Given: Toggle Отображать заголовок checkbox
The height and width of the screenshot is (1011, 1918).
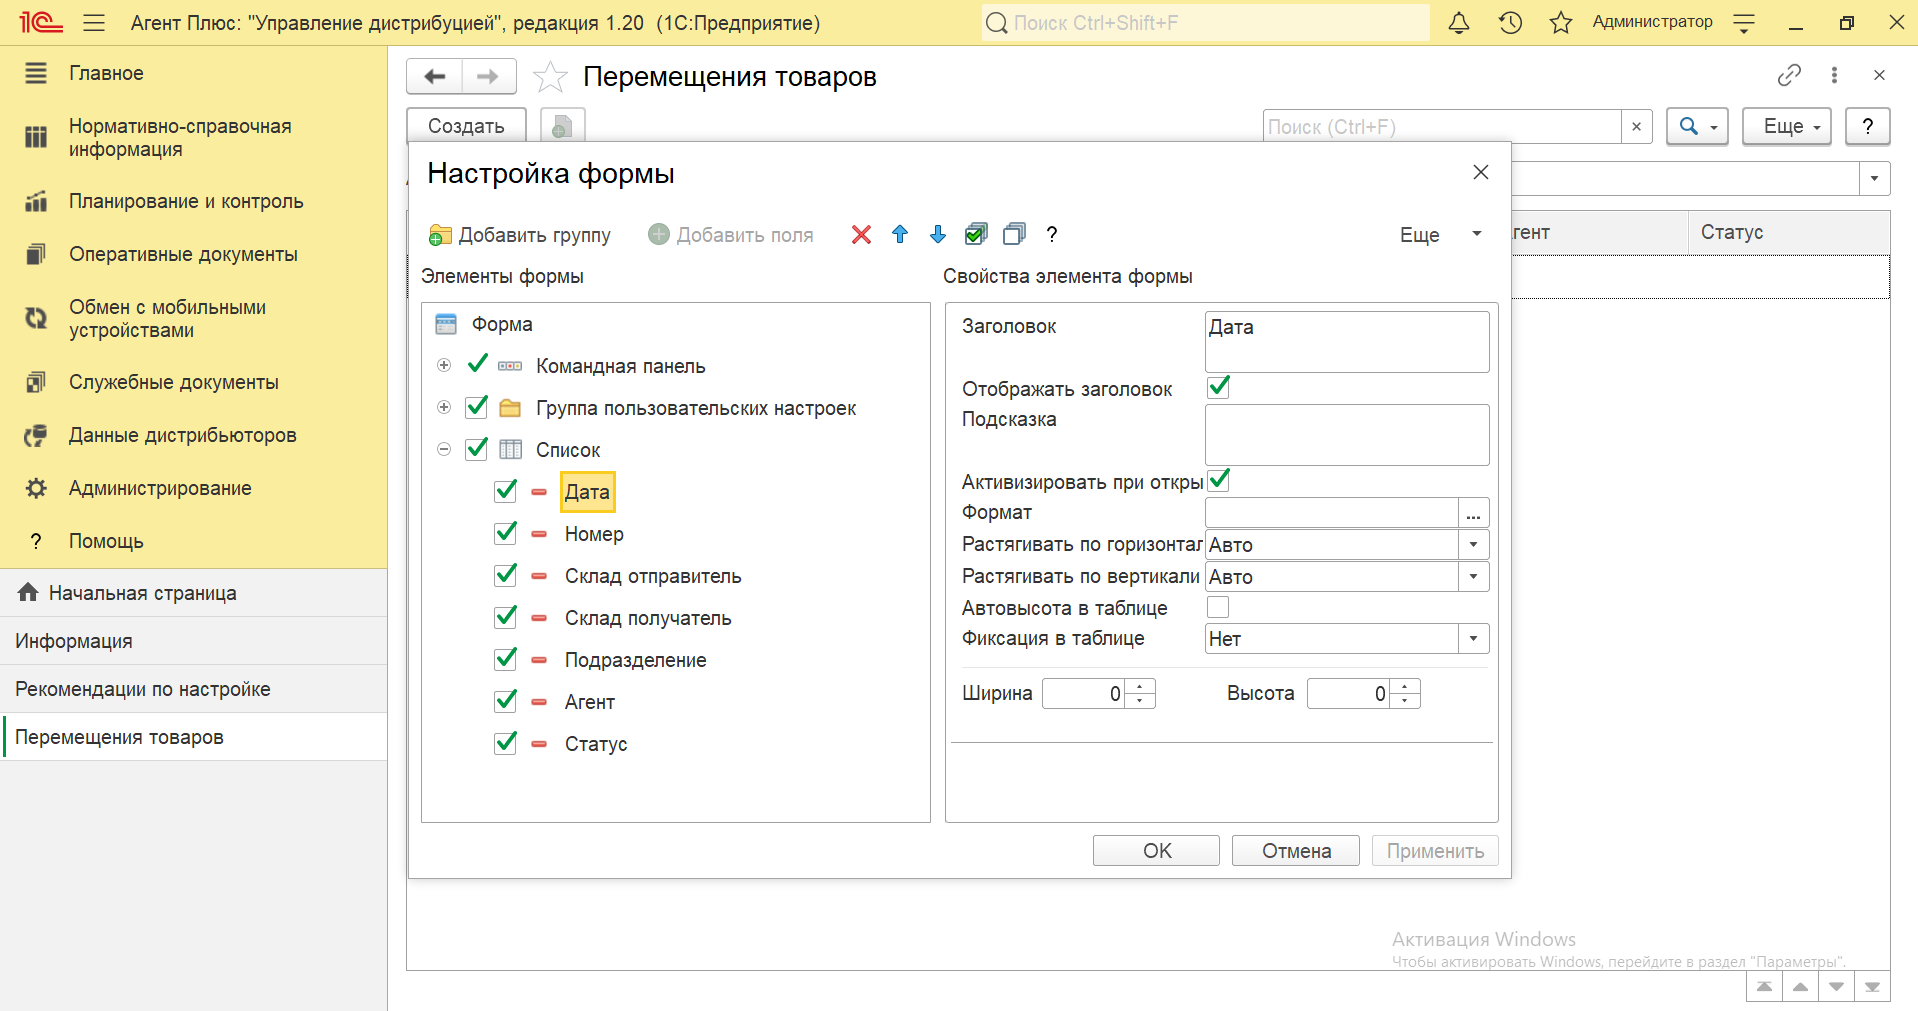Looking at the screenshot, I should (1218, 387).
